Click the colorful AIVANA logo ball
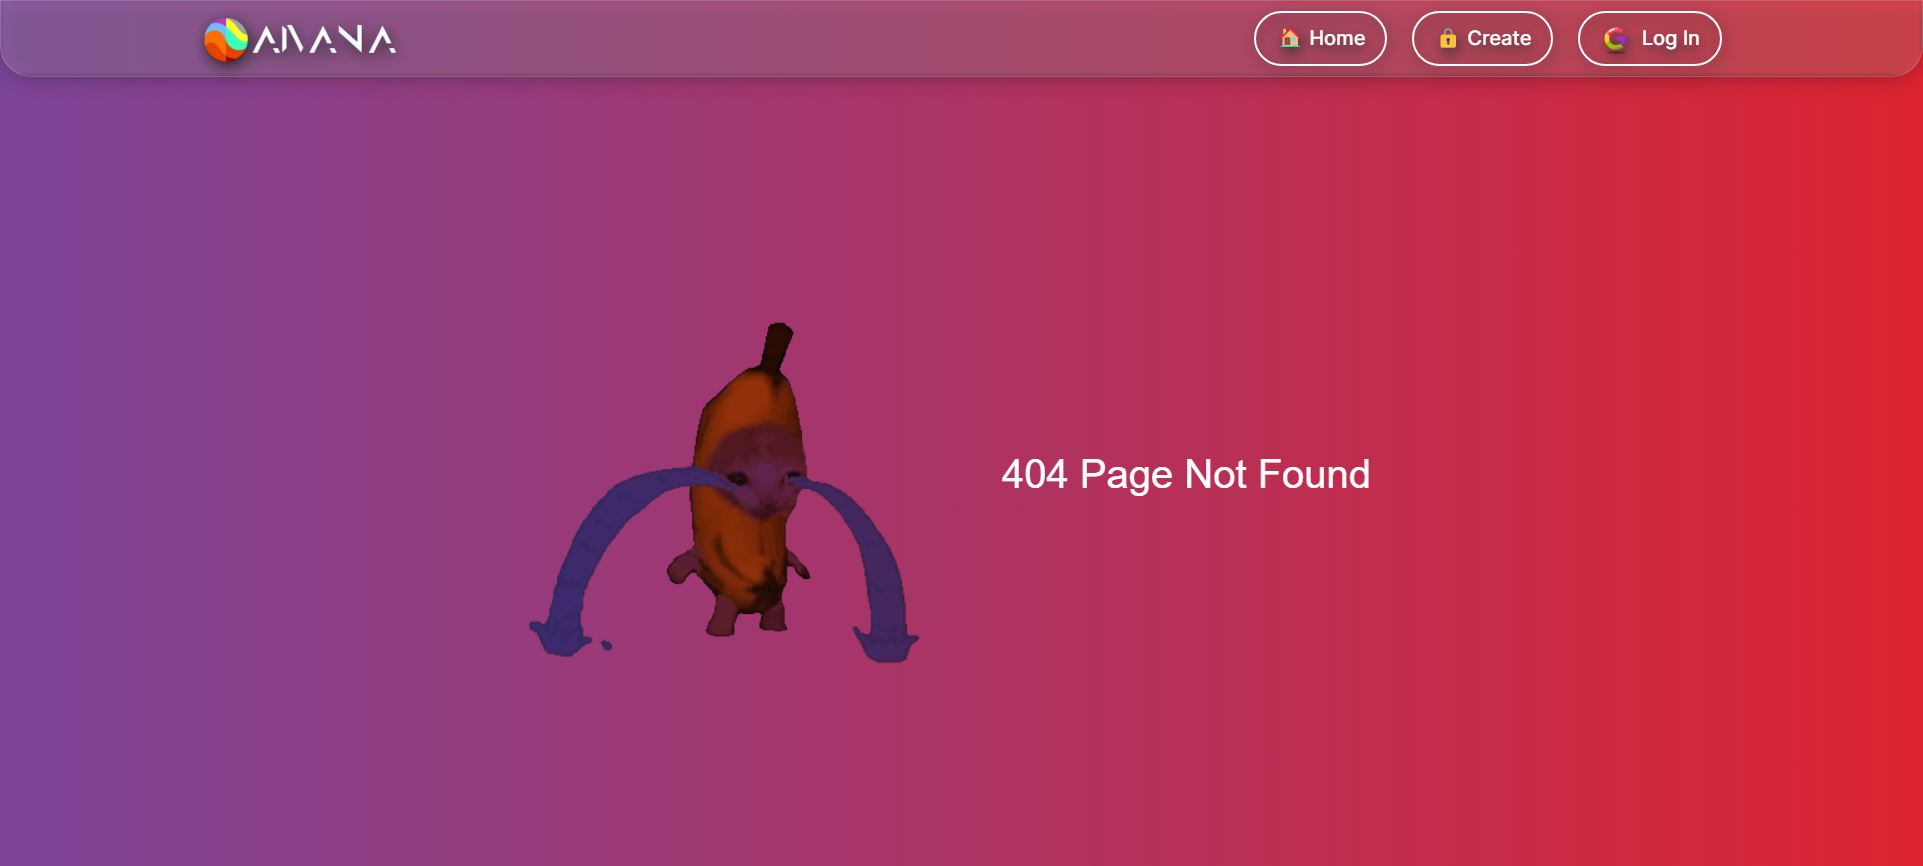The image size is (1923, 866). (x=226, y=39)
